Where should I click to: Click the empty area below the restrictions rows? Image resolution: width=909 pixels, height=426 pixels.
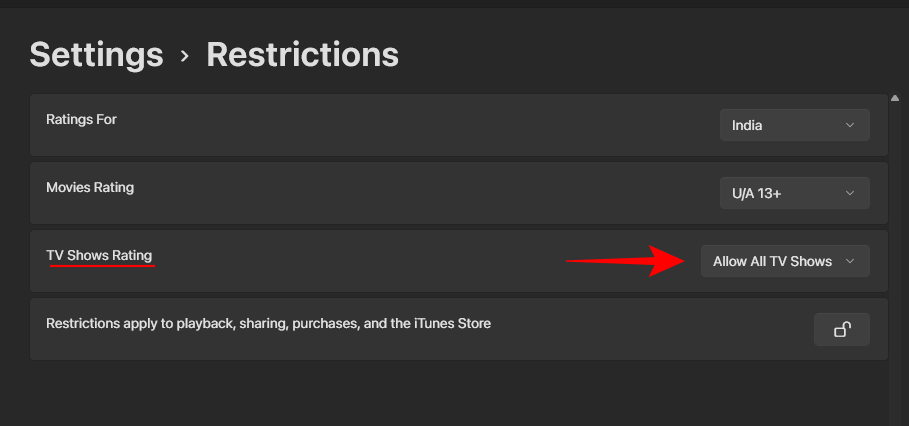(450, 395)
